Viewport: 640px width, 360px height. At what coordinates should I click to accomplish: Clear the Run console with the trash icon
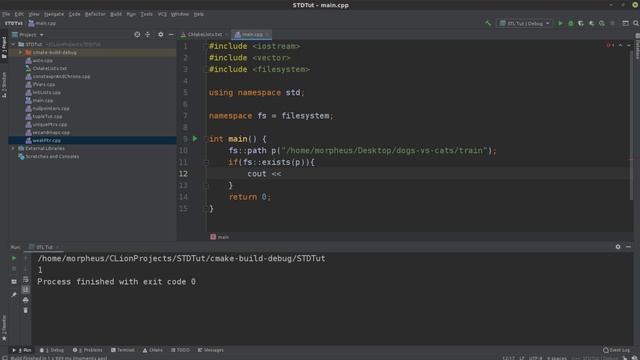point(26,311)
